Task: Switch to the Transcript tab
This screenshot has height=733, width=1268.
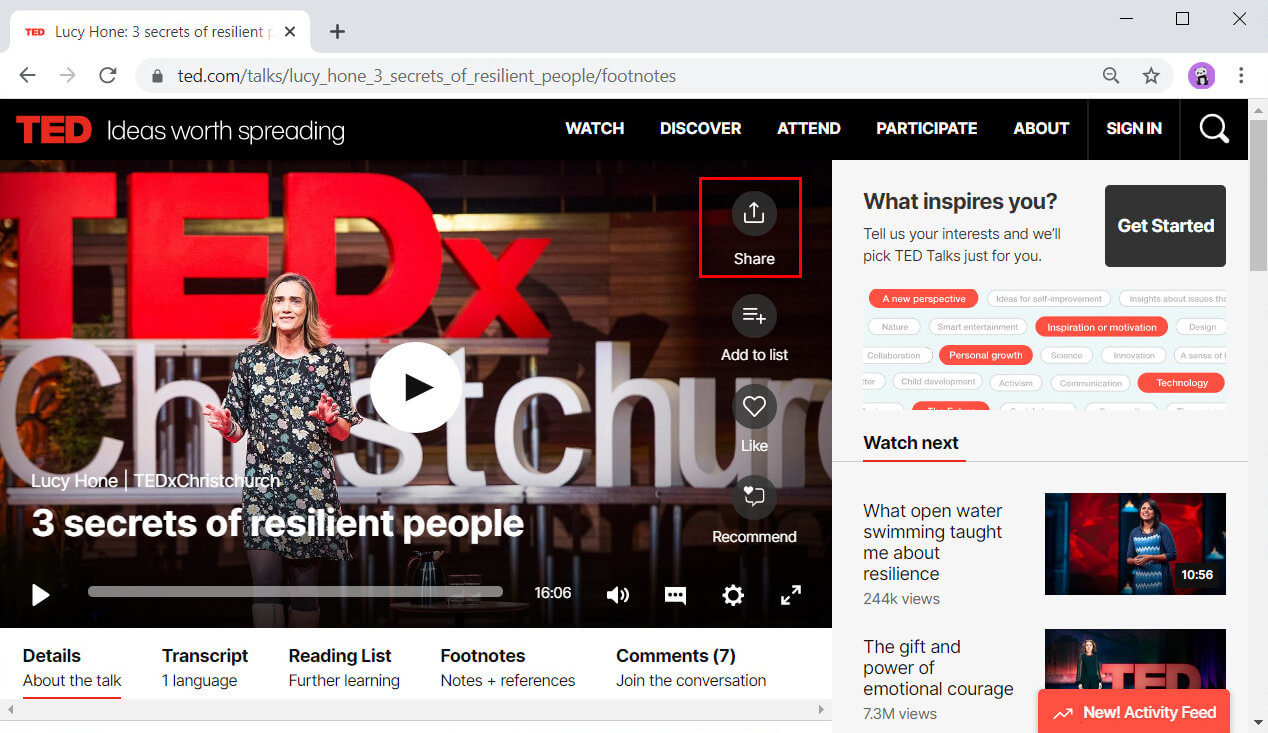Action: click(205, 668)
